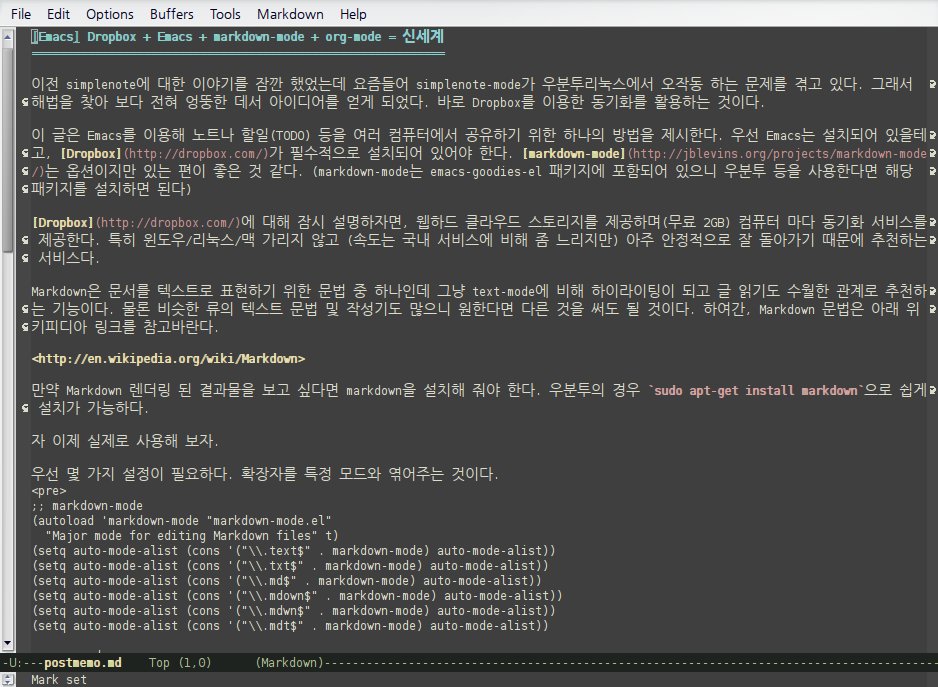This screenshot has height=687, width=938.
Task: Click the scroll-down arrow below the left scrollbar
Action: click(x=8, y=643)
